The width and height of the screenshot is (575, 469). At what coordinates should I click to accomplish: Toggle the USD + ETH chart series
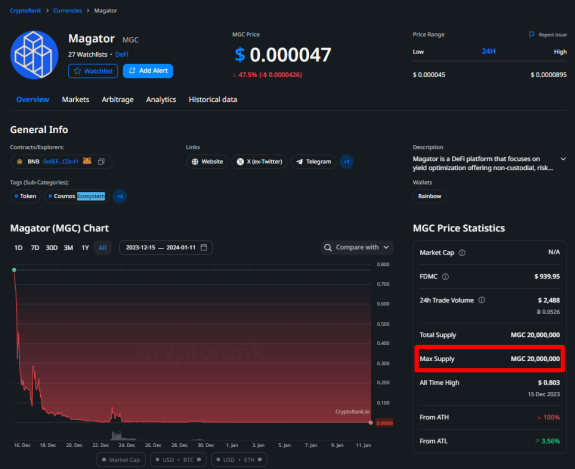tap(239, 460)
